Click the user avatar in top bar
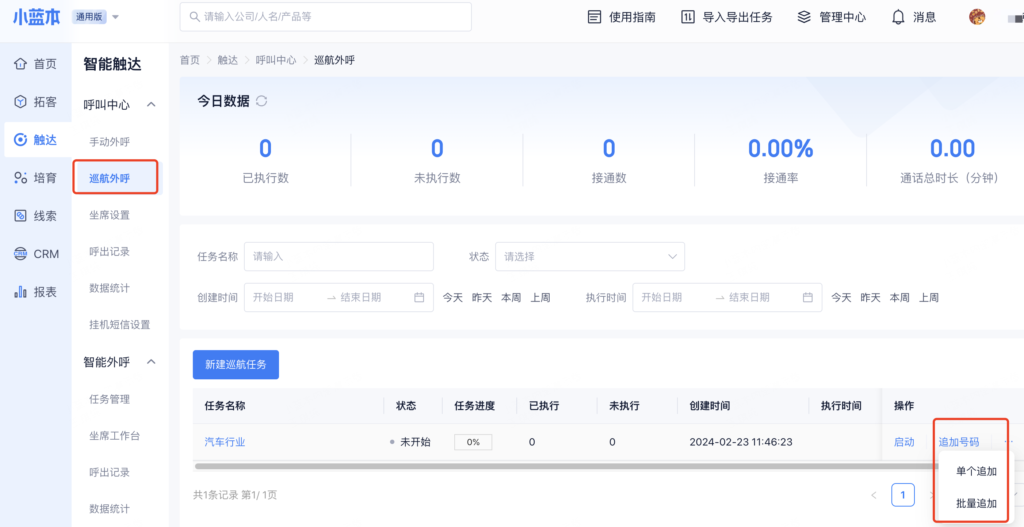This screenshot has height=527, width=1024. click(977, 17)
